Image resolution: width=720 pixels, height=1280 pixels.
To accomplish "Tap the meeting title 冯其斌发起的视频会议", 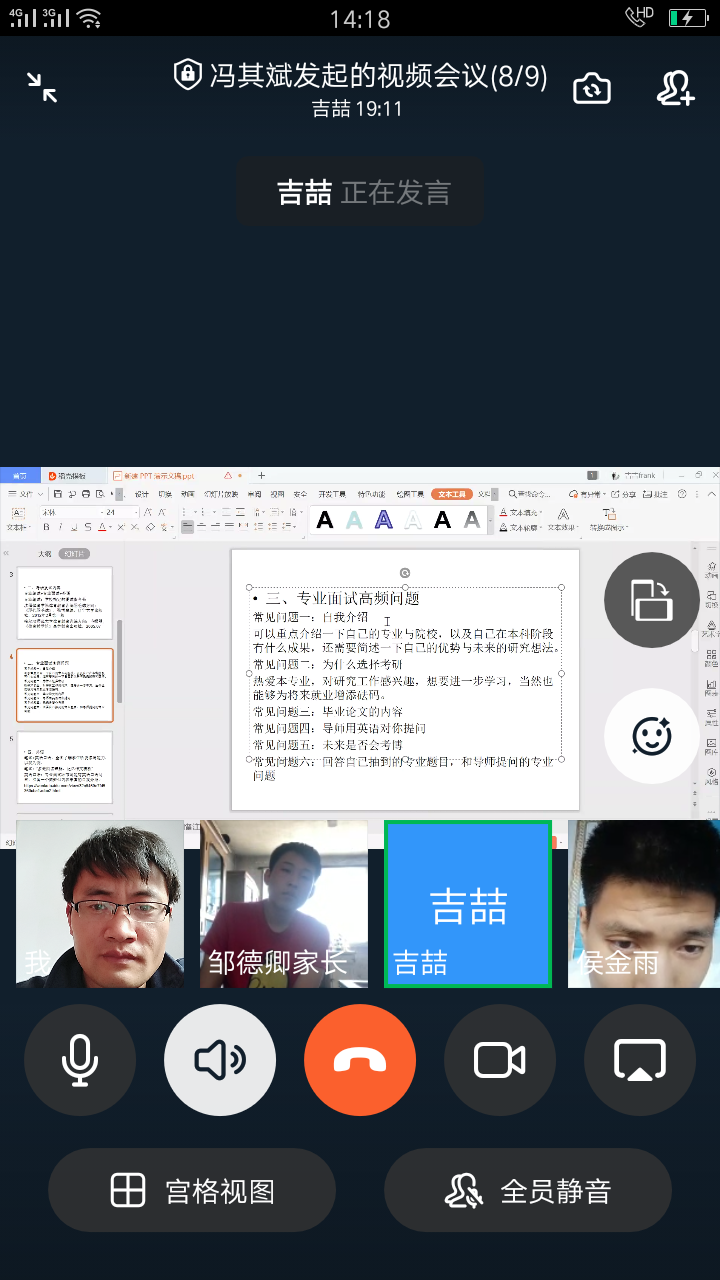I will pos(377,76).
